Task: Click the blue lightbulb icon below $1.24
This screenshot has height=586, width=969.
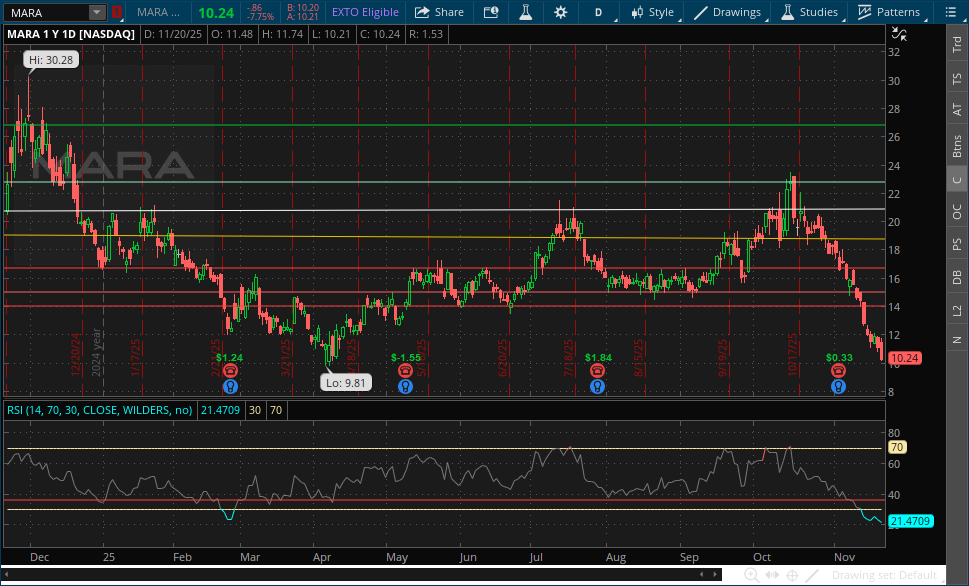Action: click(231, 387)
